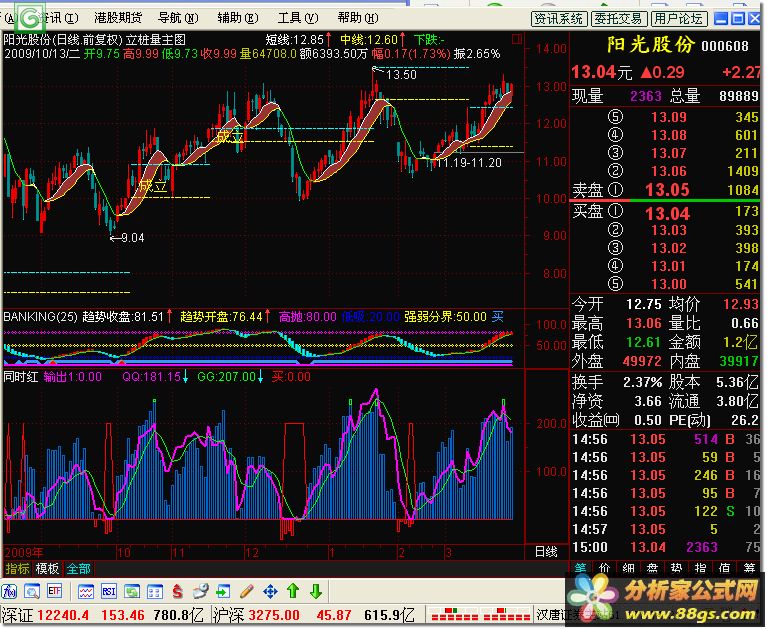Click the satellite dish data icon
The image size is (767, 629).
coord(201,592)
